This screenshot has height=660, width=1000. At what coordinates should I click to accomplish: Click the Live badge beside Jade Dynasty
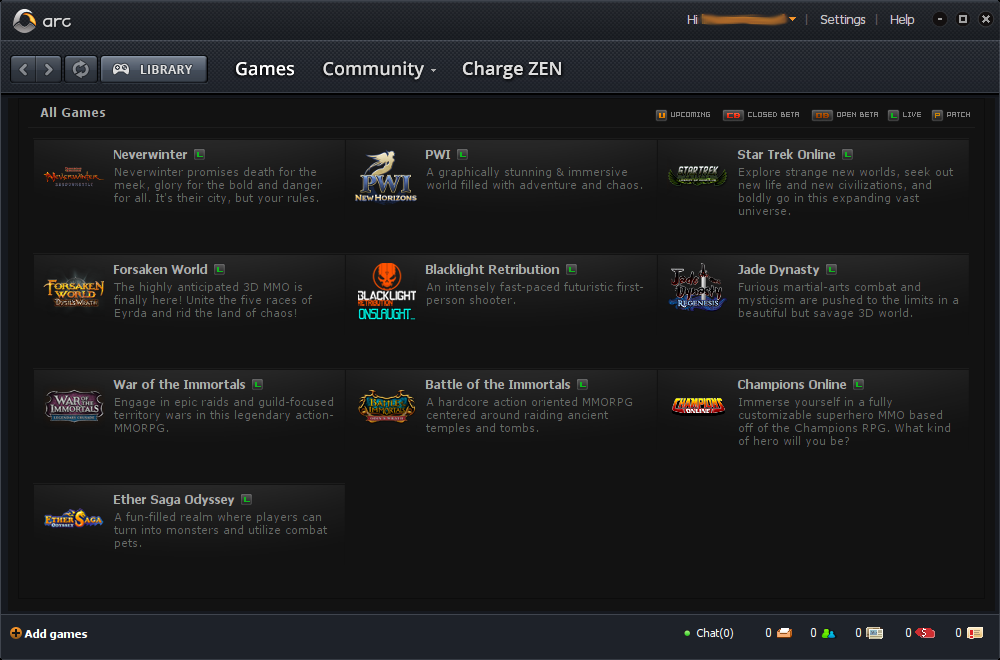click(x=832, y=269)
